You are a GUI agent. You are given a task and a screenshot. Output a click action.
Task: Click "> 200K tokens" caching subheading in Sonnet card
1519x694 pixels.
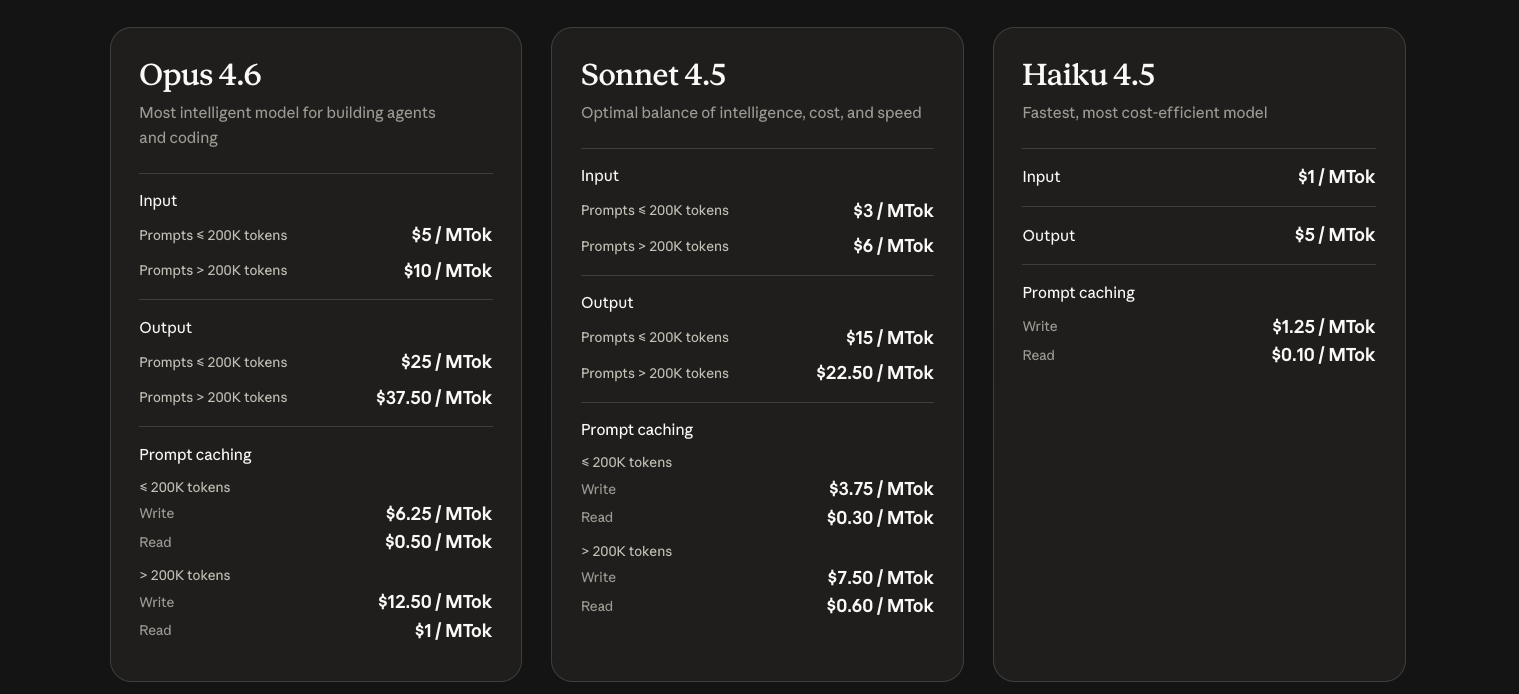[626, 552]
